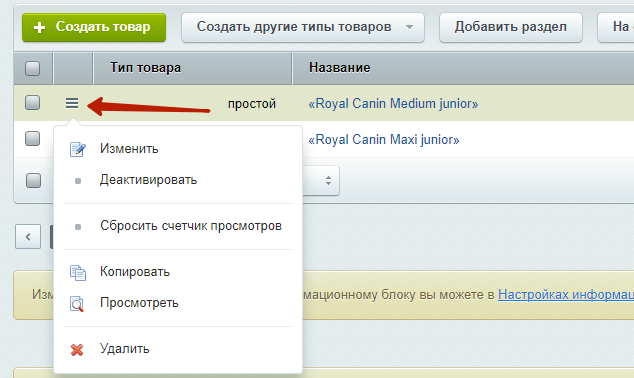634x378 pixels.
Task: Open the «Royal Canin Maxi junior» product link
Action: point(384,139)
